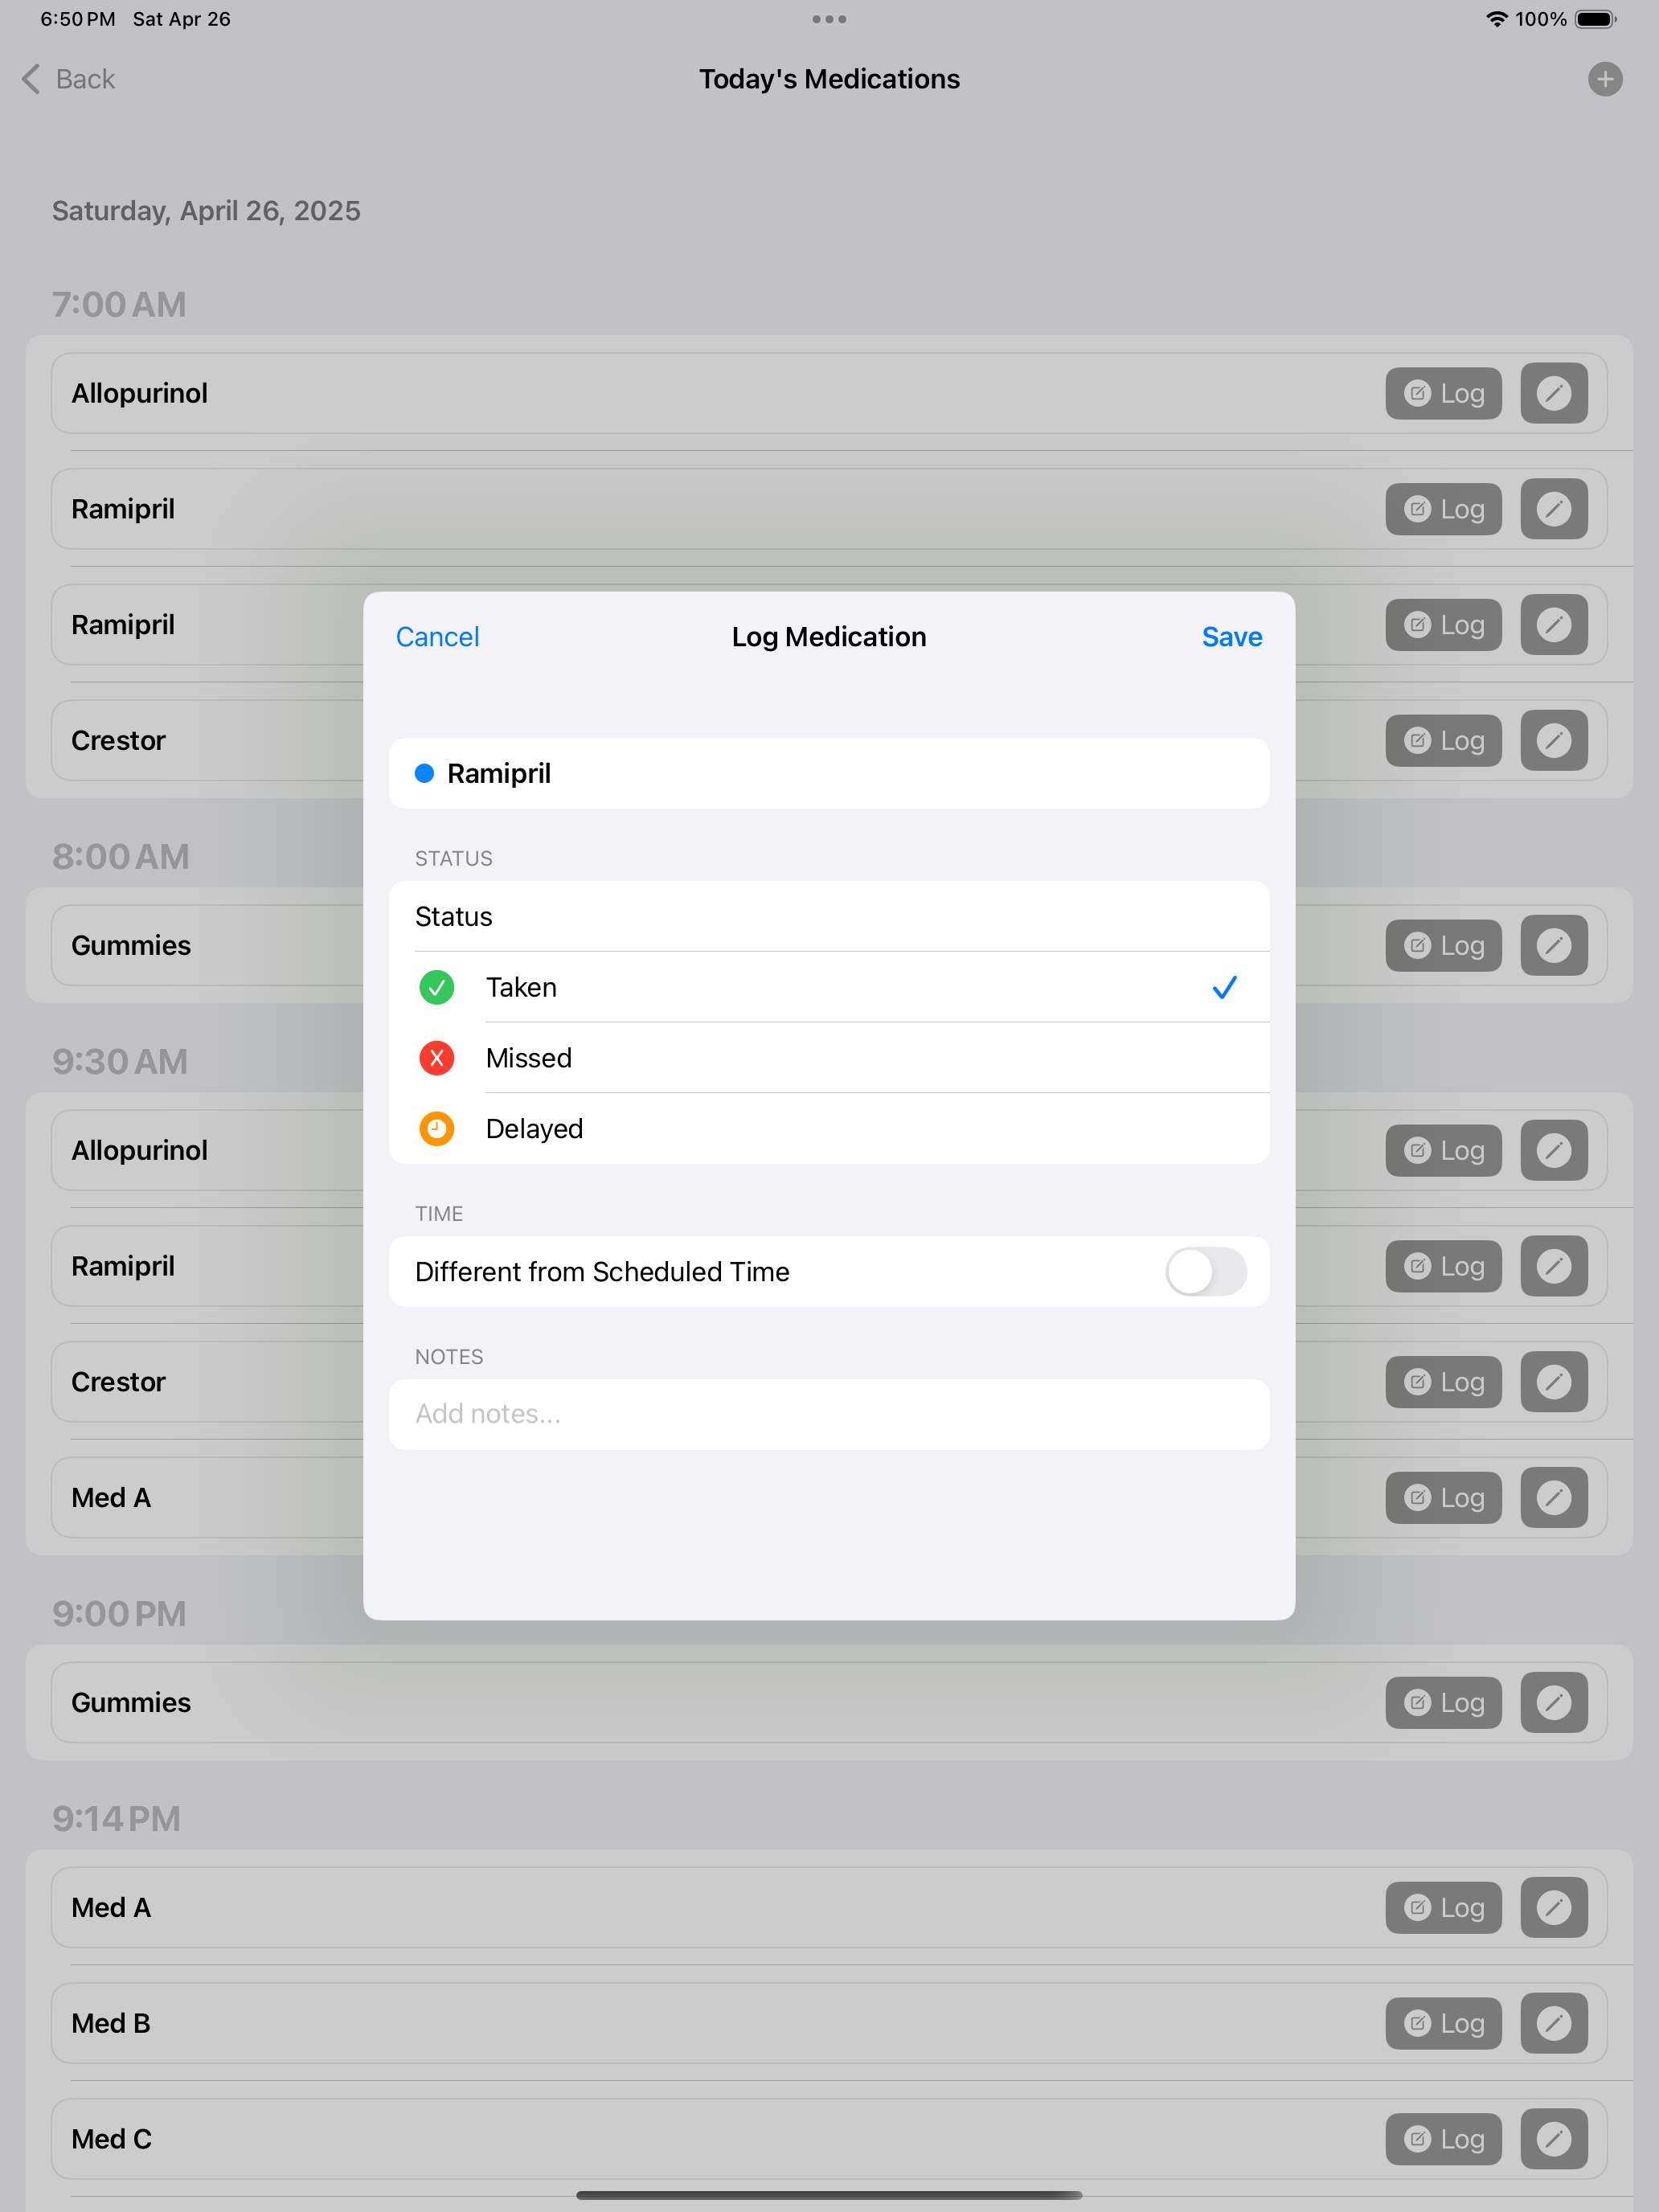Tap the 7:00 AM Allopurinol name
The height and width of the screenshot is (2212, 1659).
139,393
